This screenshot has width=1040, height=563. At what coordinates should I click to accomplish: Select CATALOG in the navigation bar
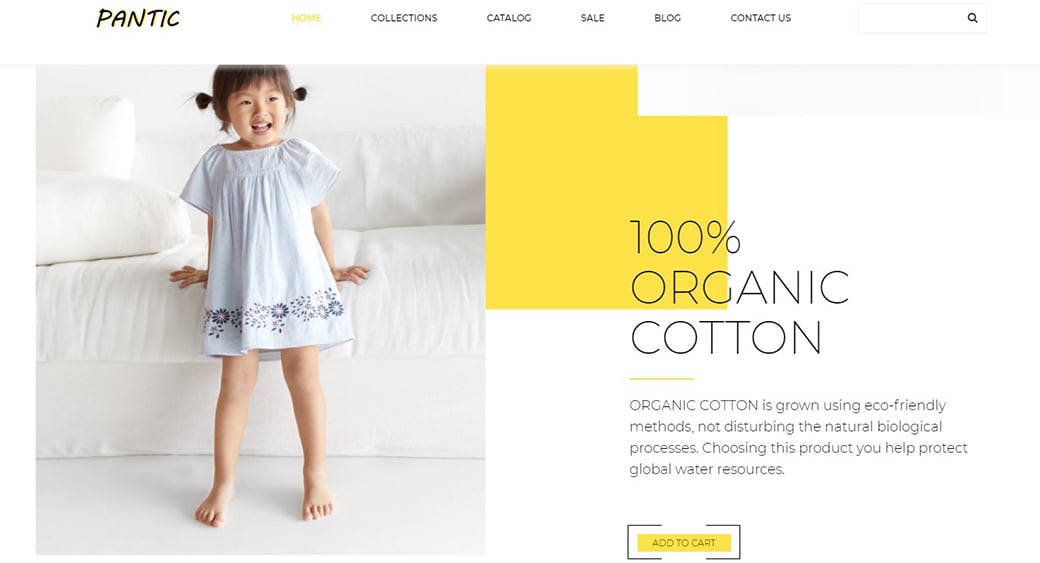(x=509, y=18)
